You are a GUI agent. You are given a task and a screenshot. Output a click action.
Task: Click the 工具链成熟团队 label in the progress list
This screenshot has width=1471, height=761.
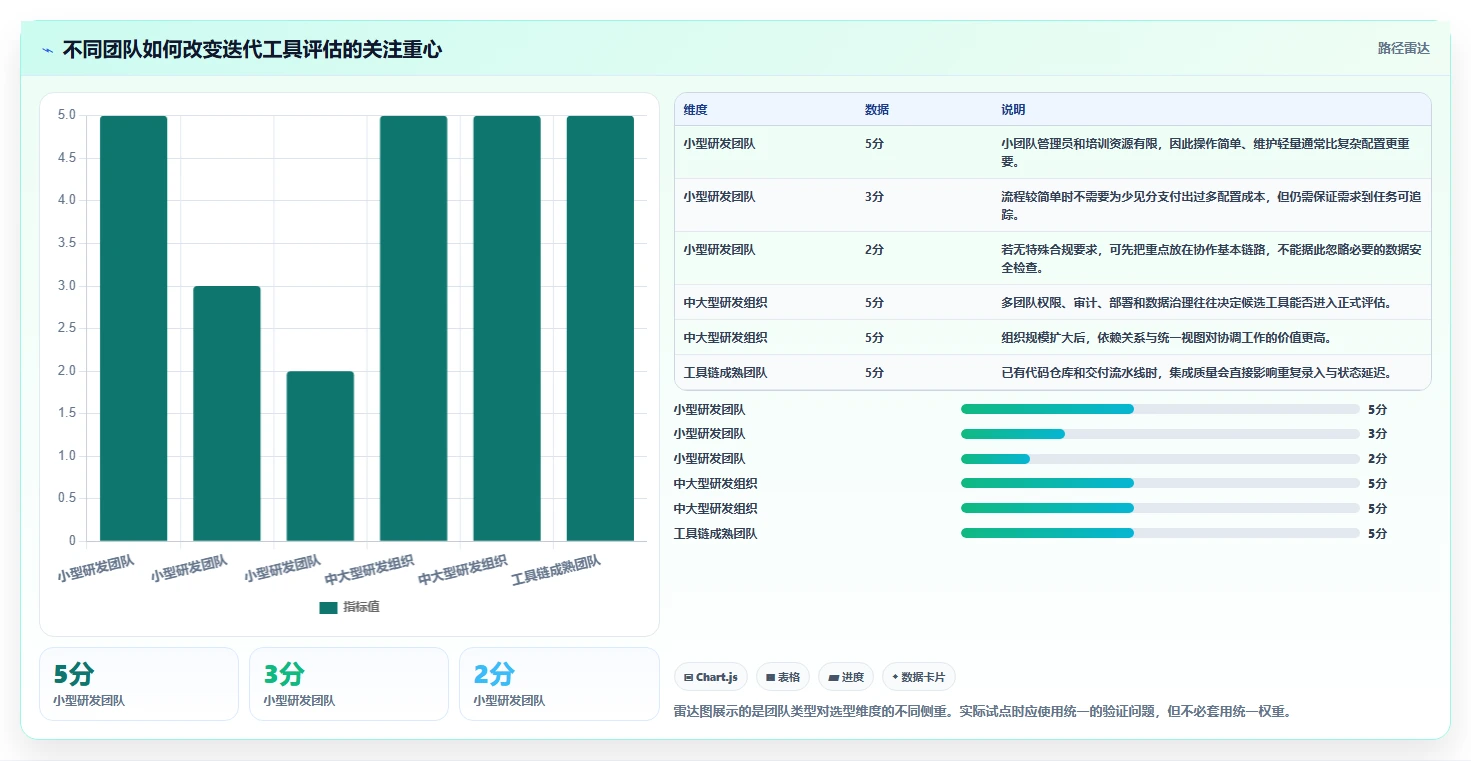coord(715,533)
